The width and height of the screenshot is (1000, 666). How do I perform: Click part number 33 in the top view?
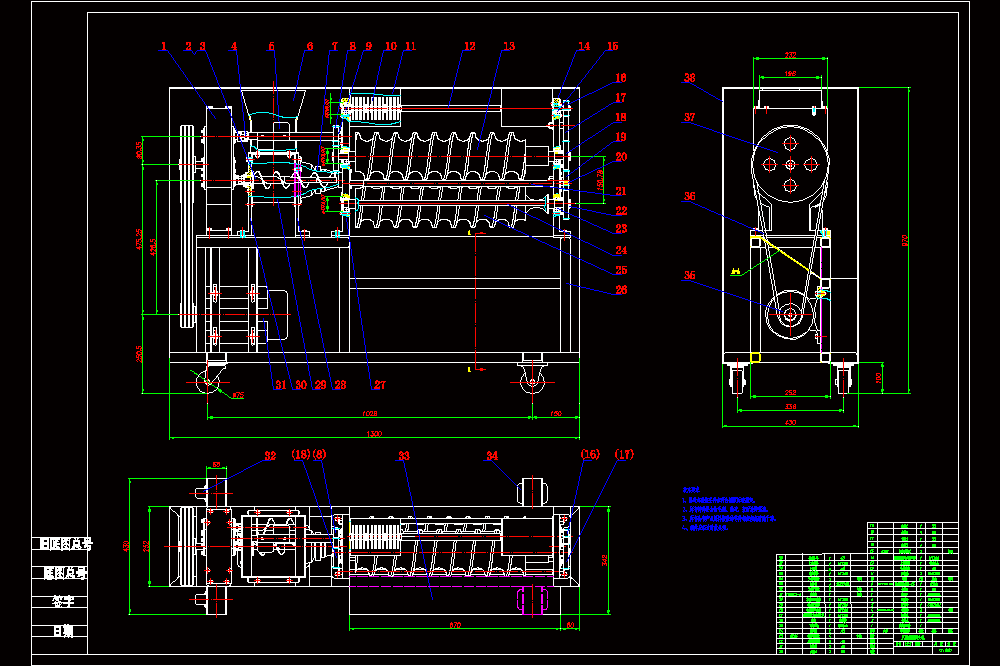click(x=404, y=456)
